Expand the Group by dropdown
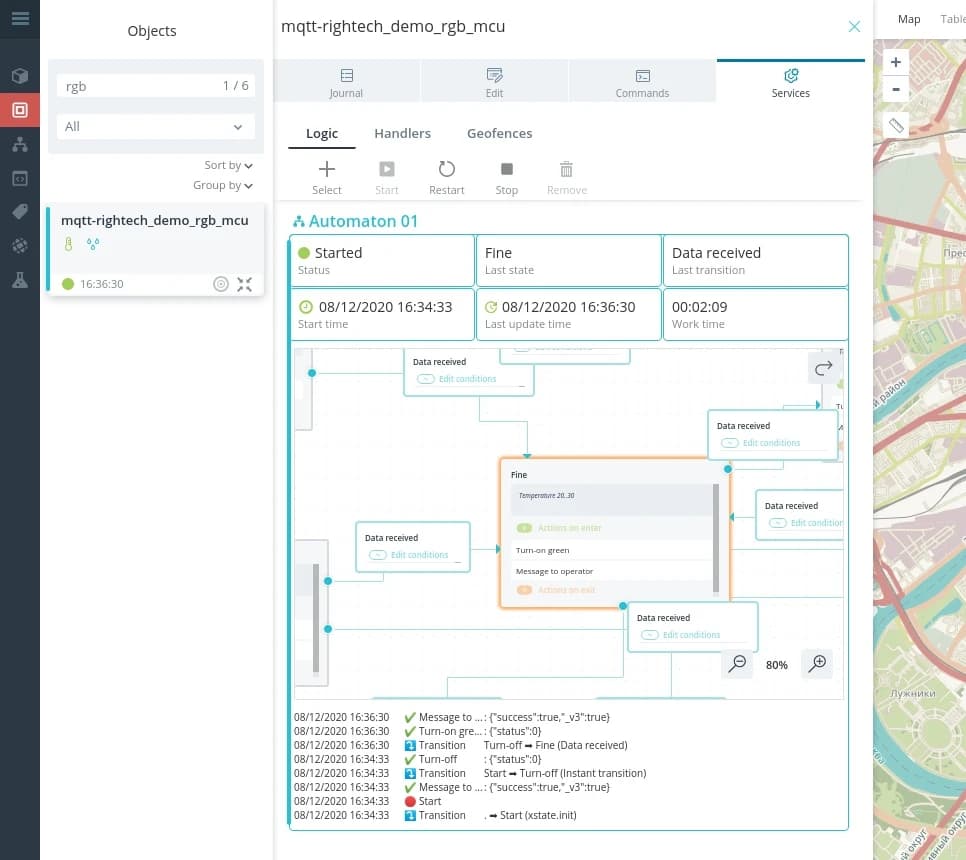Screen dimensions: 966x860 coord(223,185)
